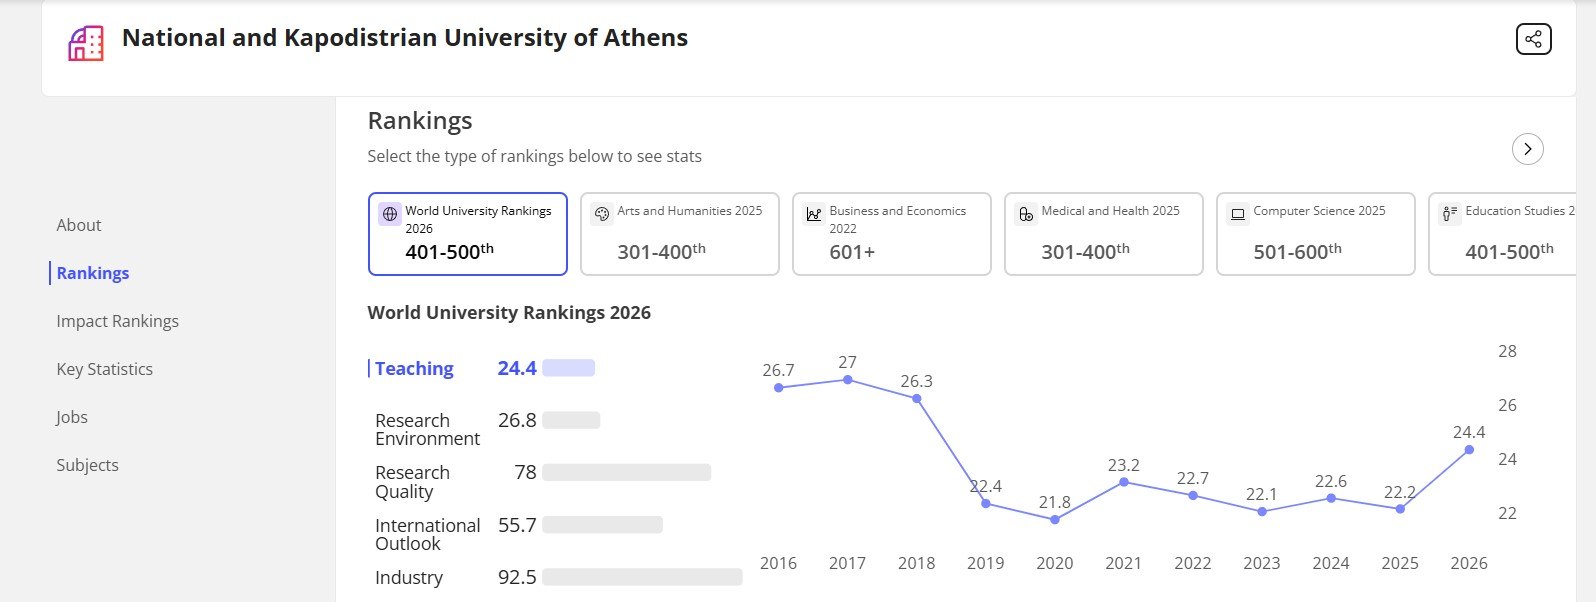Click the Education Studies card icon
The image size is (1596, 602).
[1450, 214]
